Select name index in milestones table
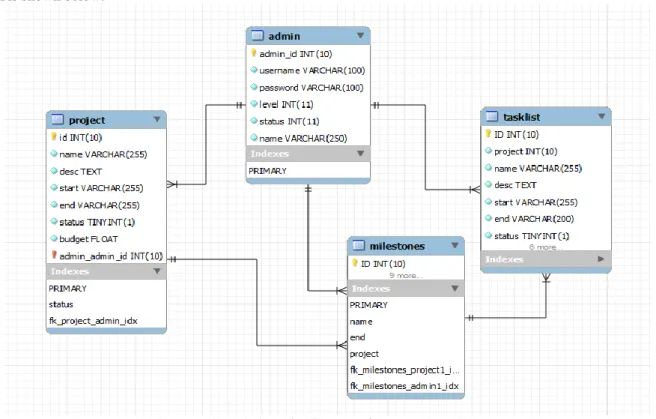The height and width of the screenshot is (419, 656). [361, 322]
